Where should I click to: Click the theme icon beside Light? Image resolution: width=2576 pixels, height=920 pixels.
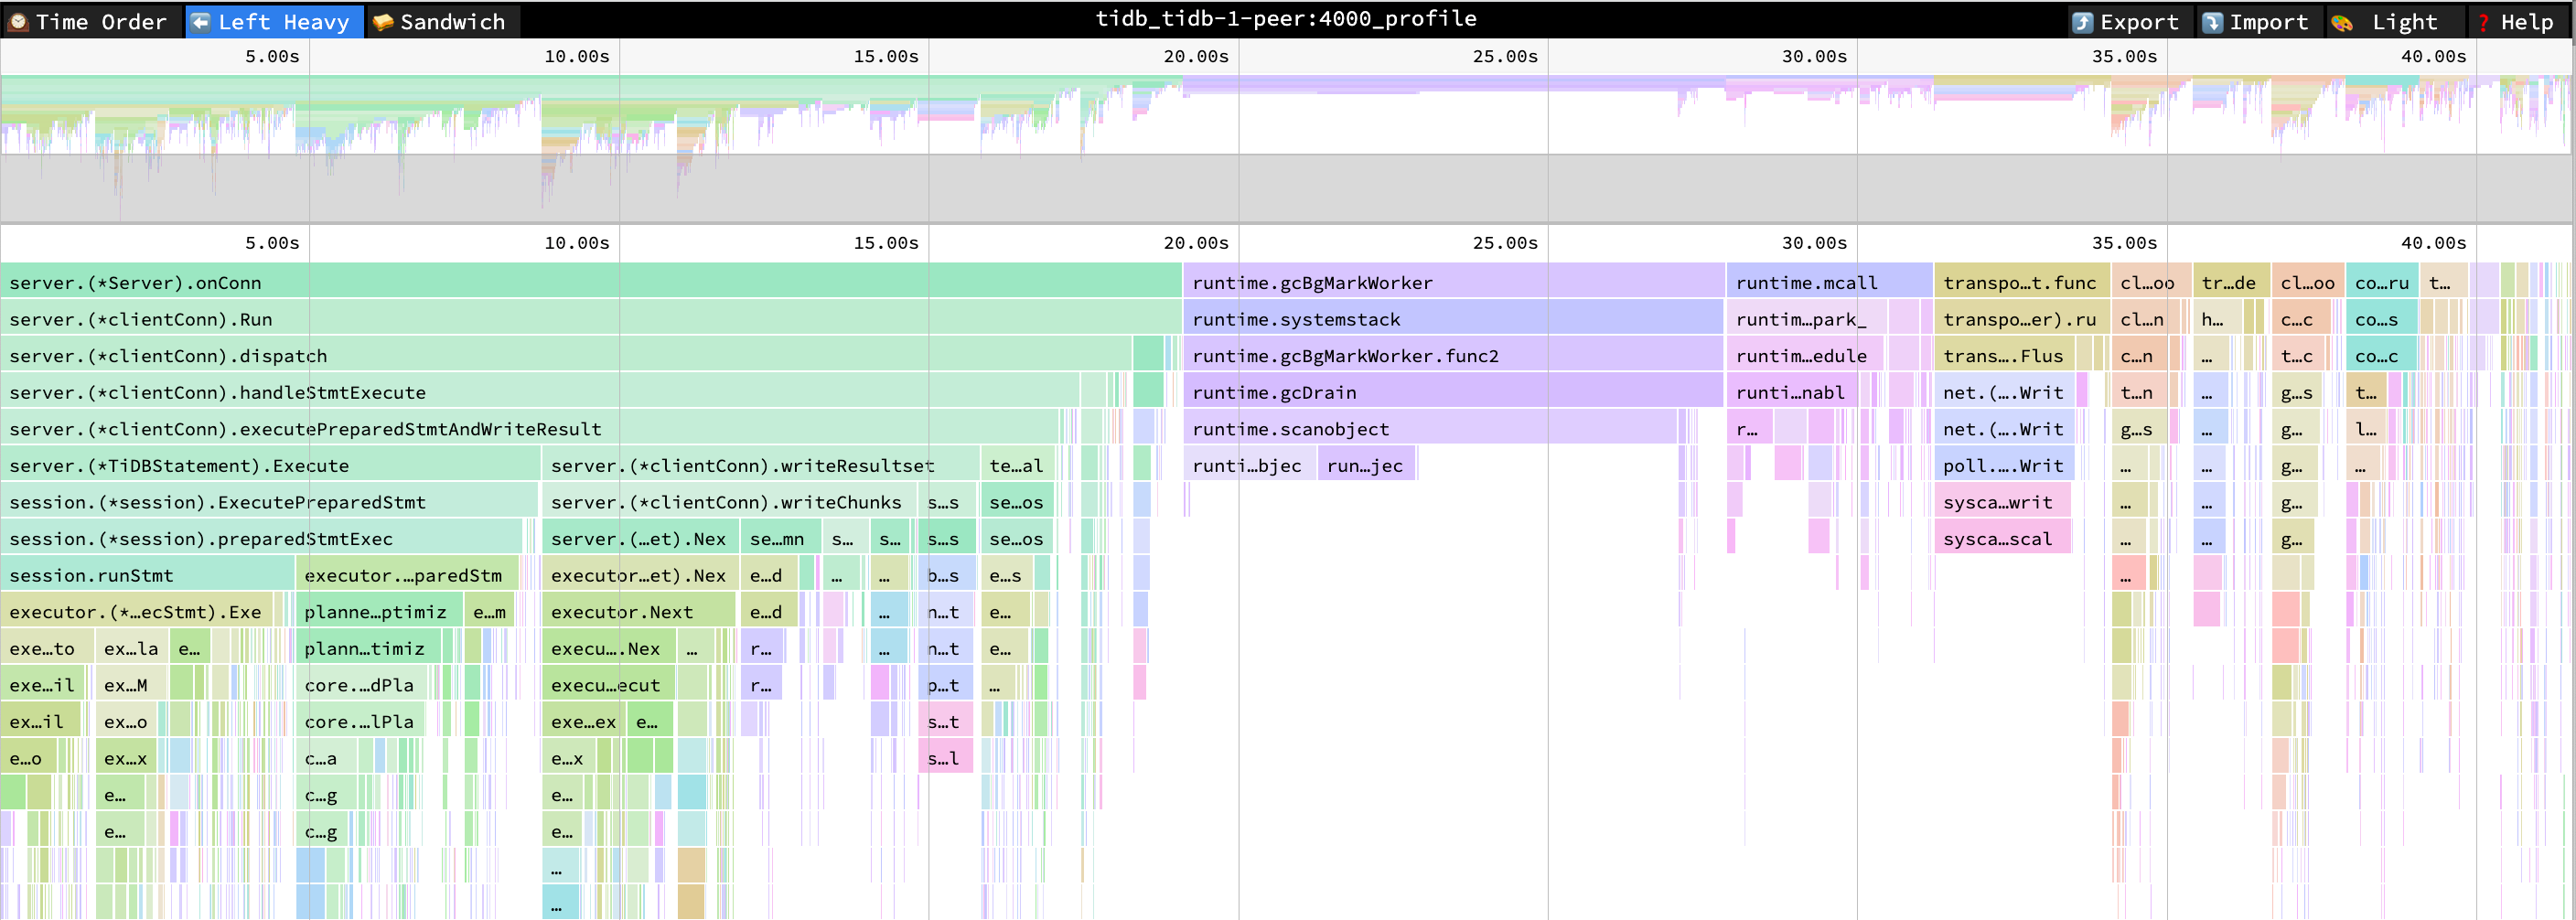(x=2342, y=21)
